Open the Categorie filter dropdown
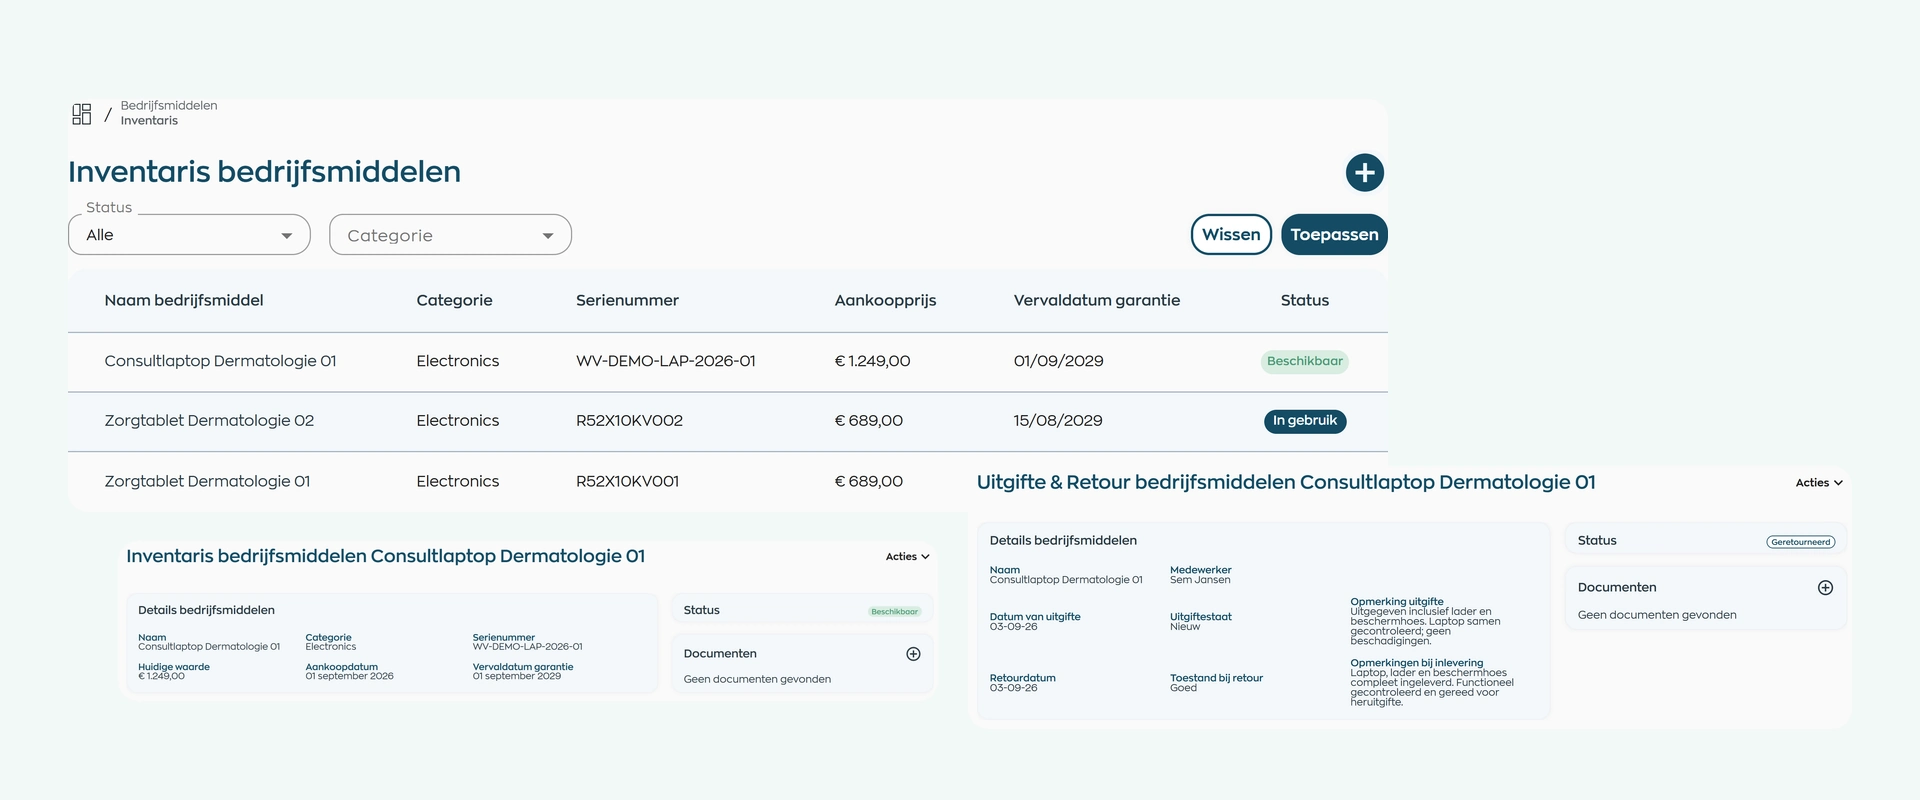Viewport: 1920px width, 800px height. 450,235
